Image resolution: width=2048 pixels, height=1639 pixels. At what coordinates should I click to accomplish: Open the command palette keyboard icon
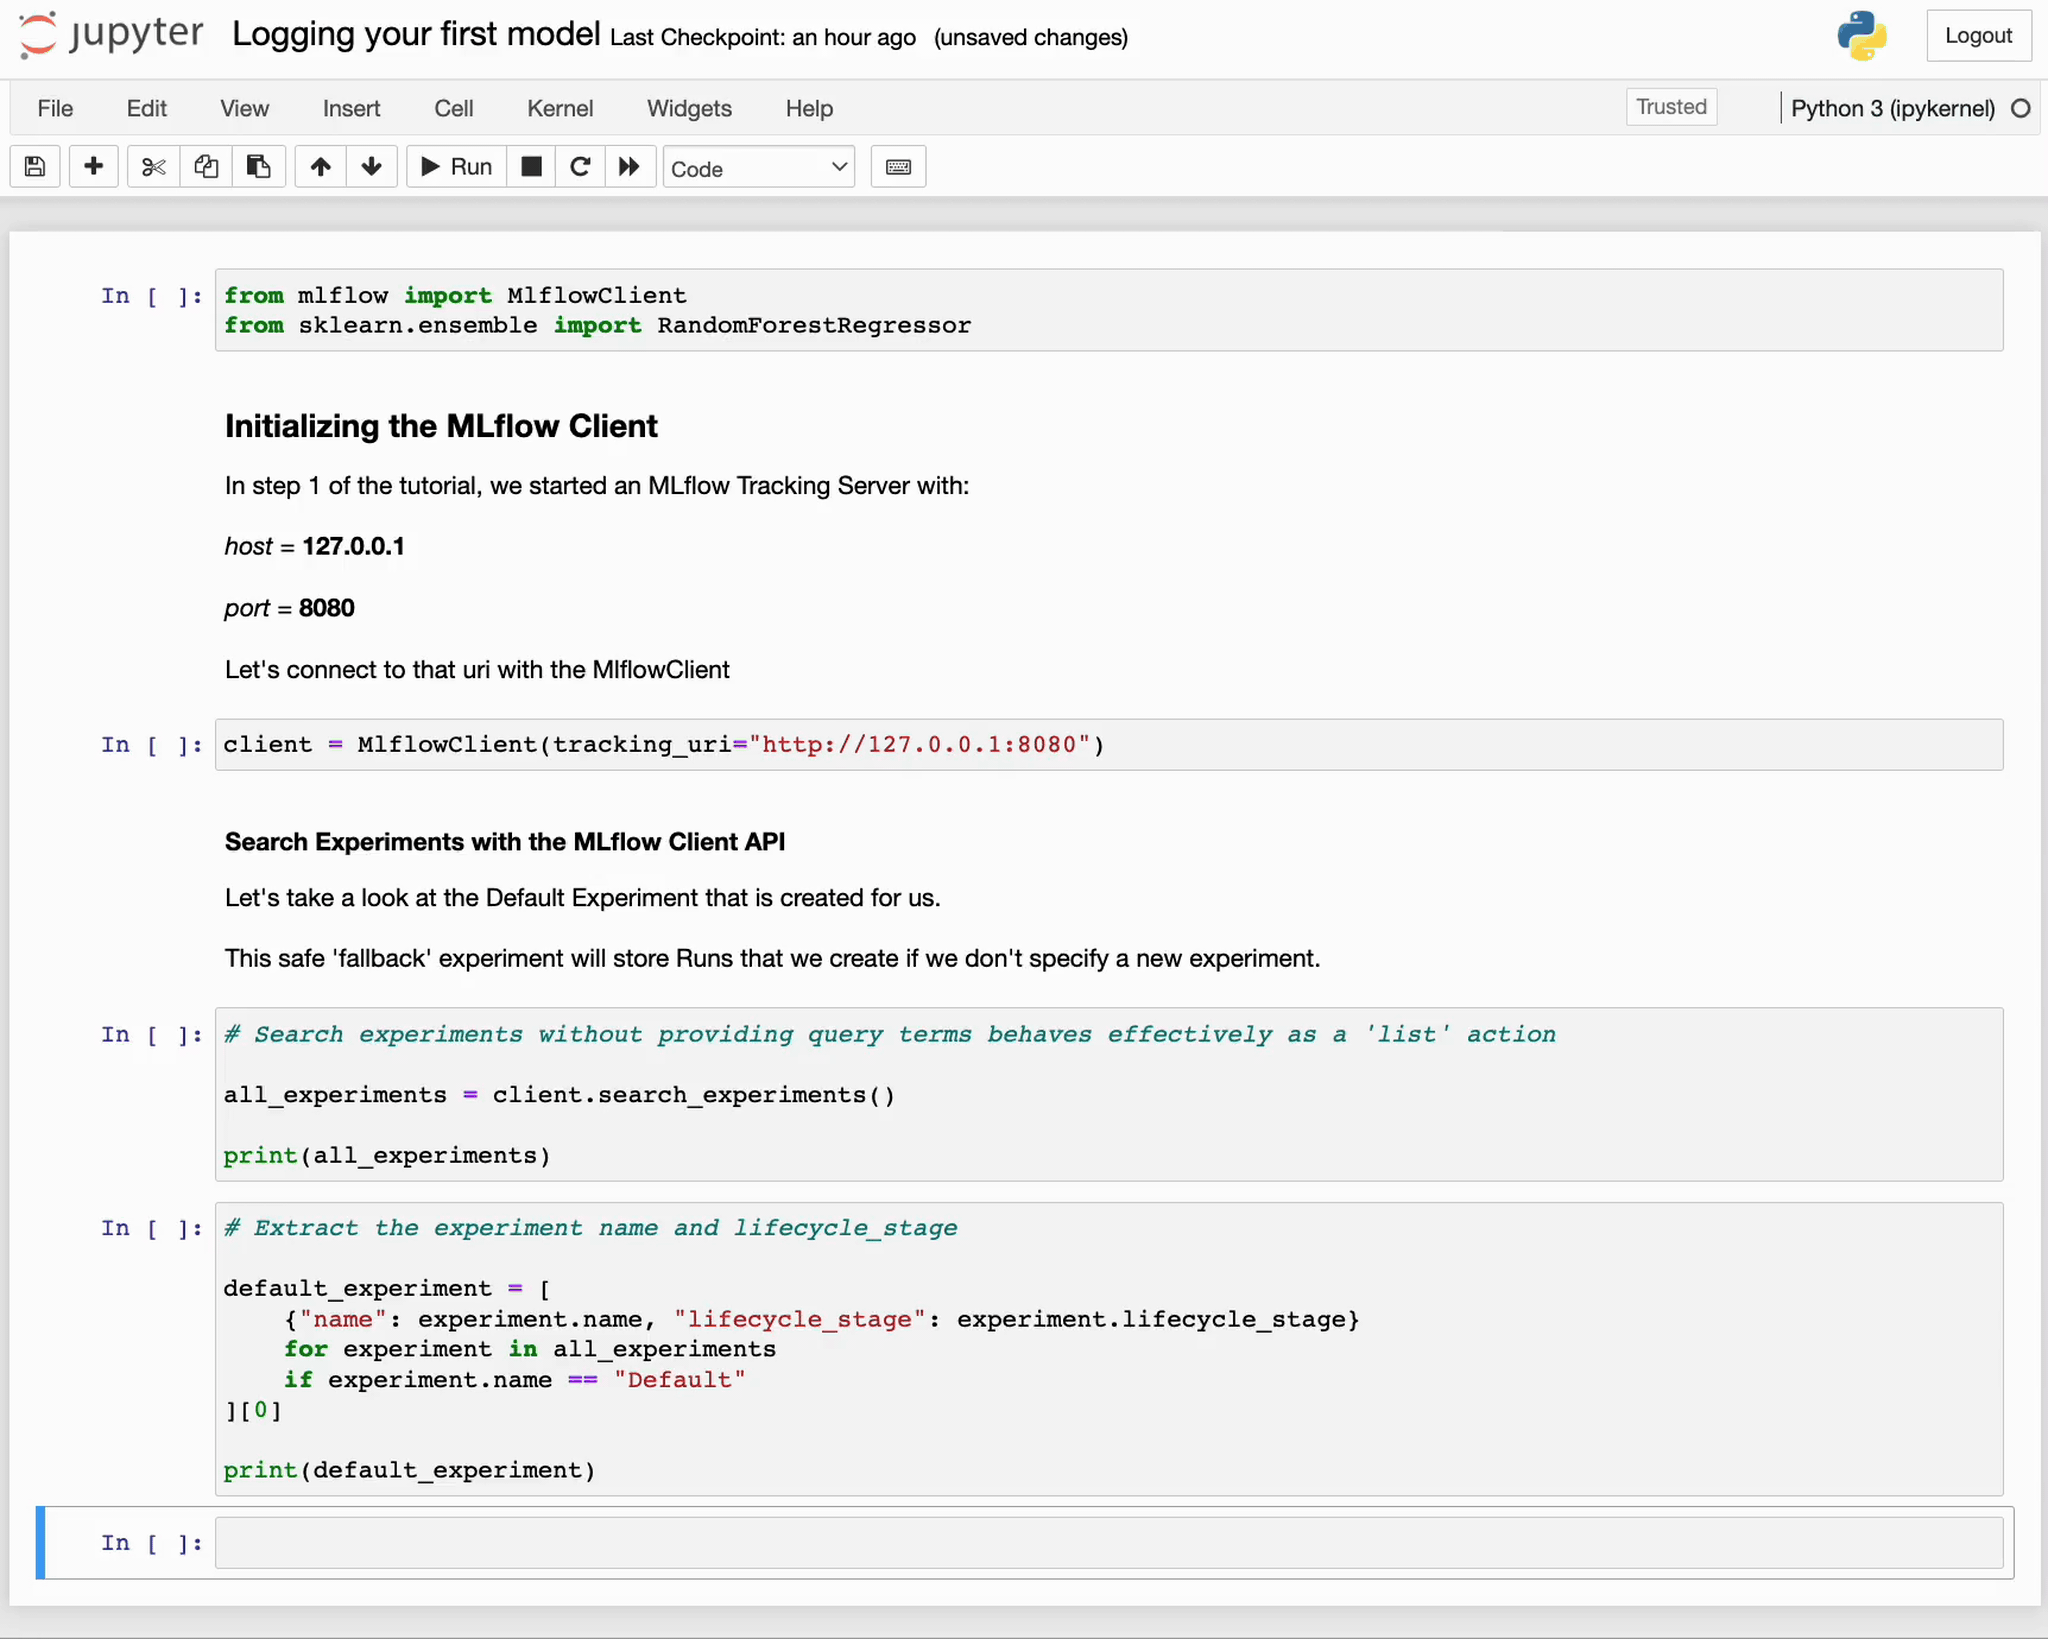898,167
